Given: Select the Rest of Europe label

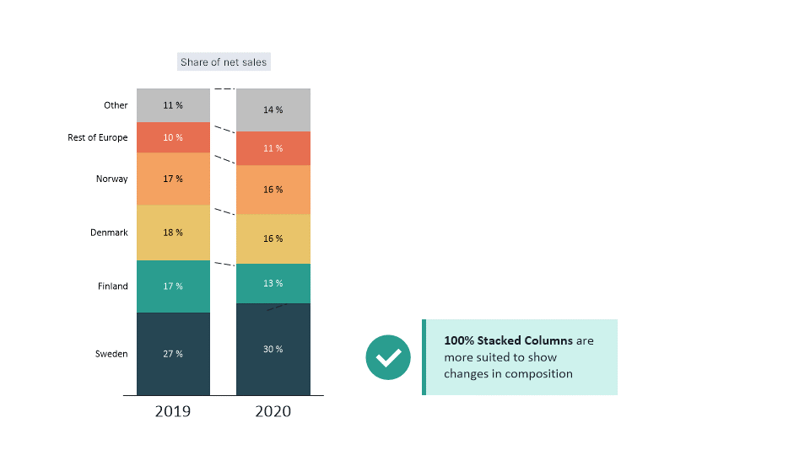Looking at the screenshot, I should pyautogui.click(x=97, y=137).
